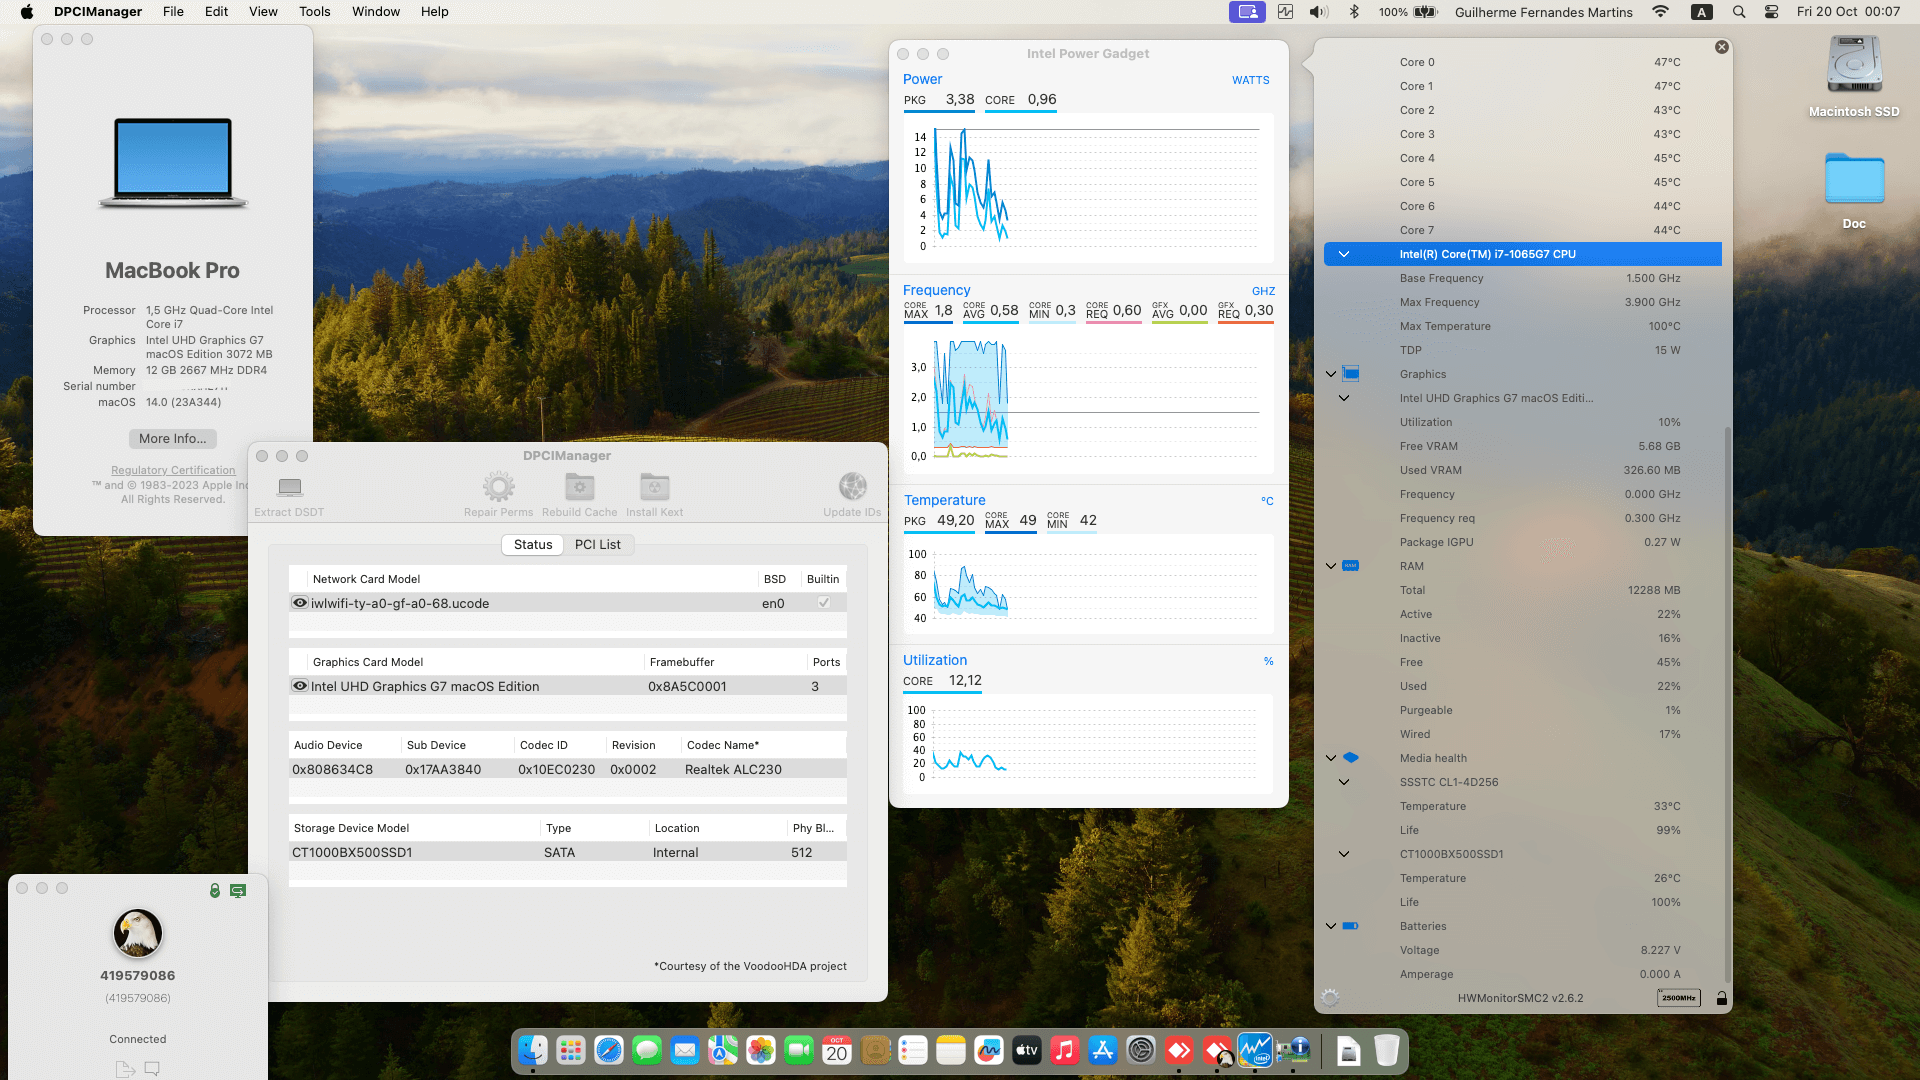Toggle eye icon for iwlwifi network card
Image resolution: width=1920 pixels, height=1080 pixels.
coord(299,603)
